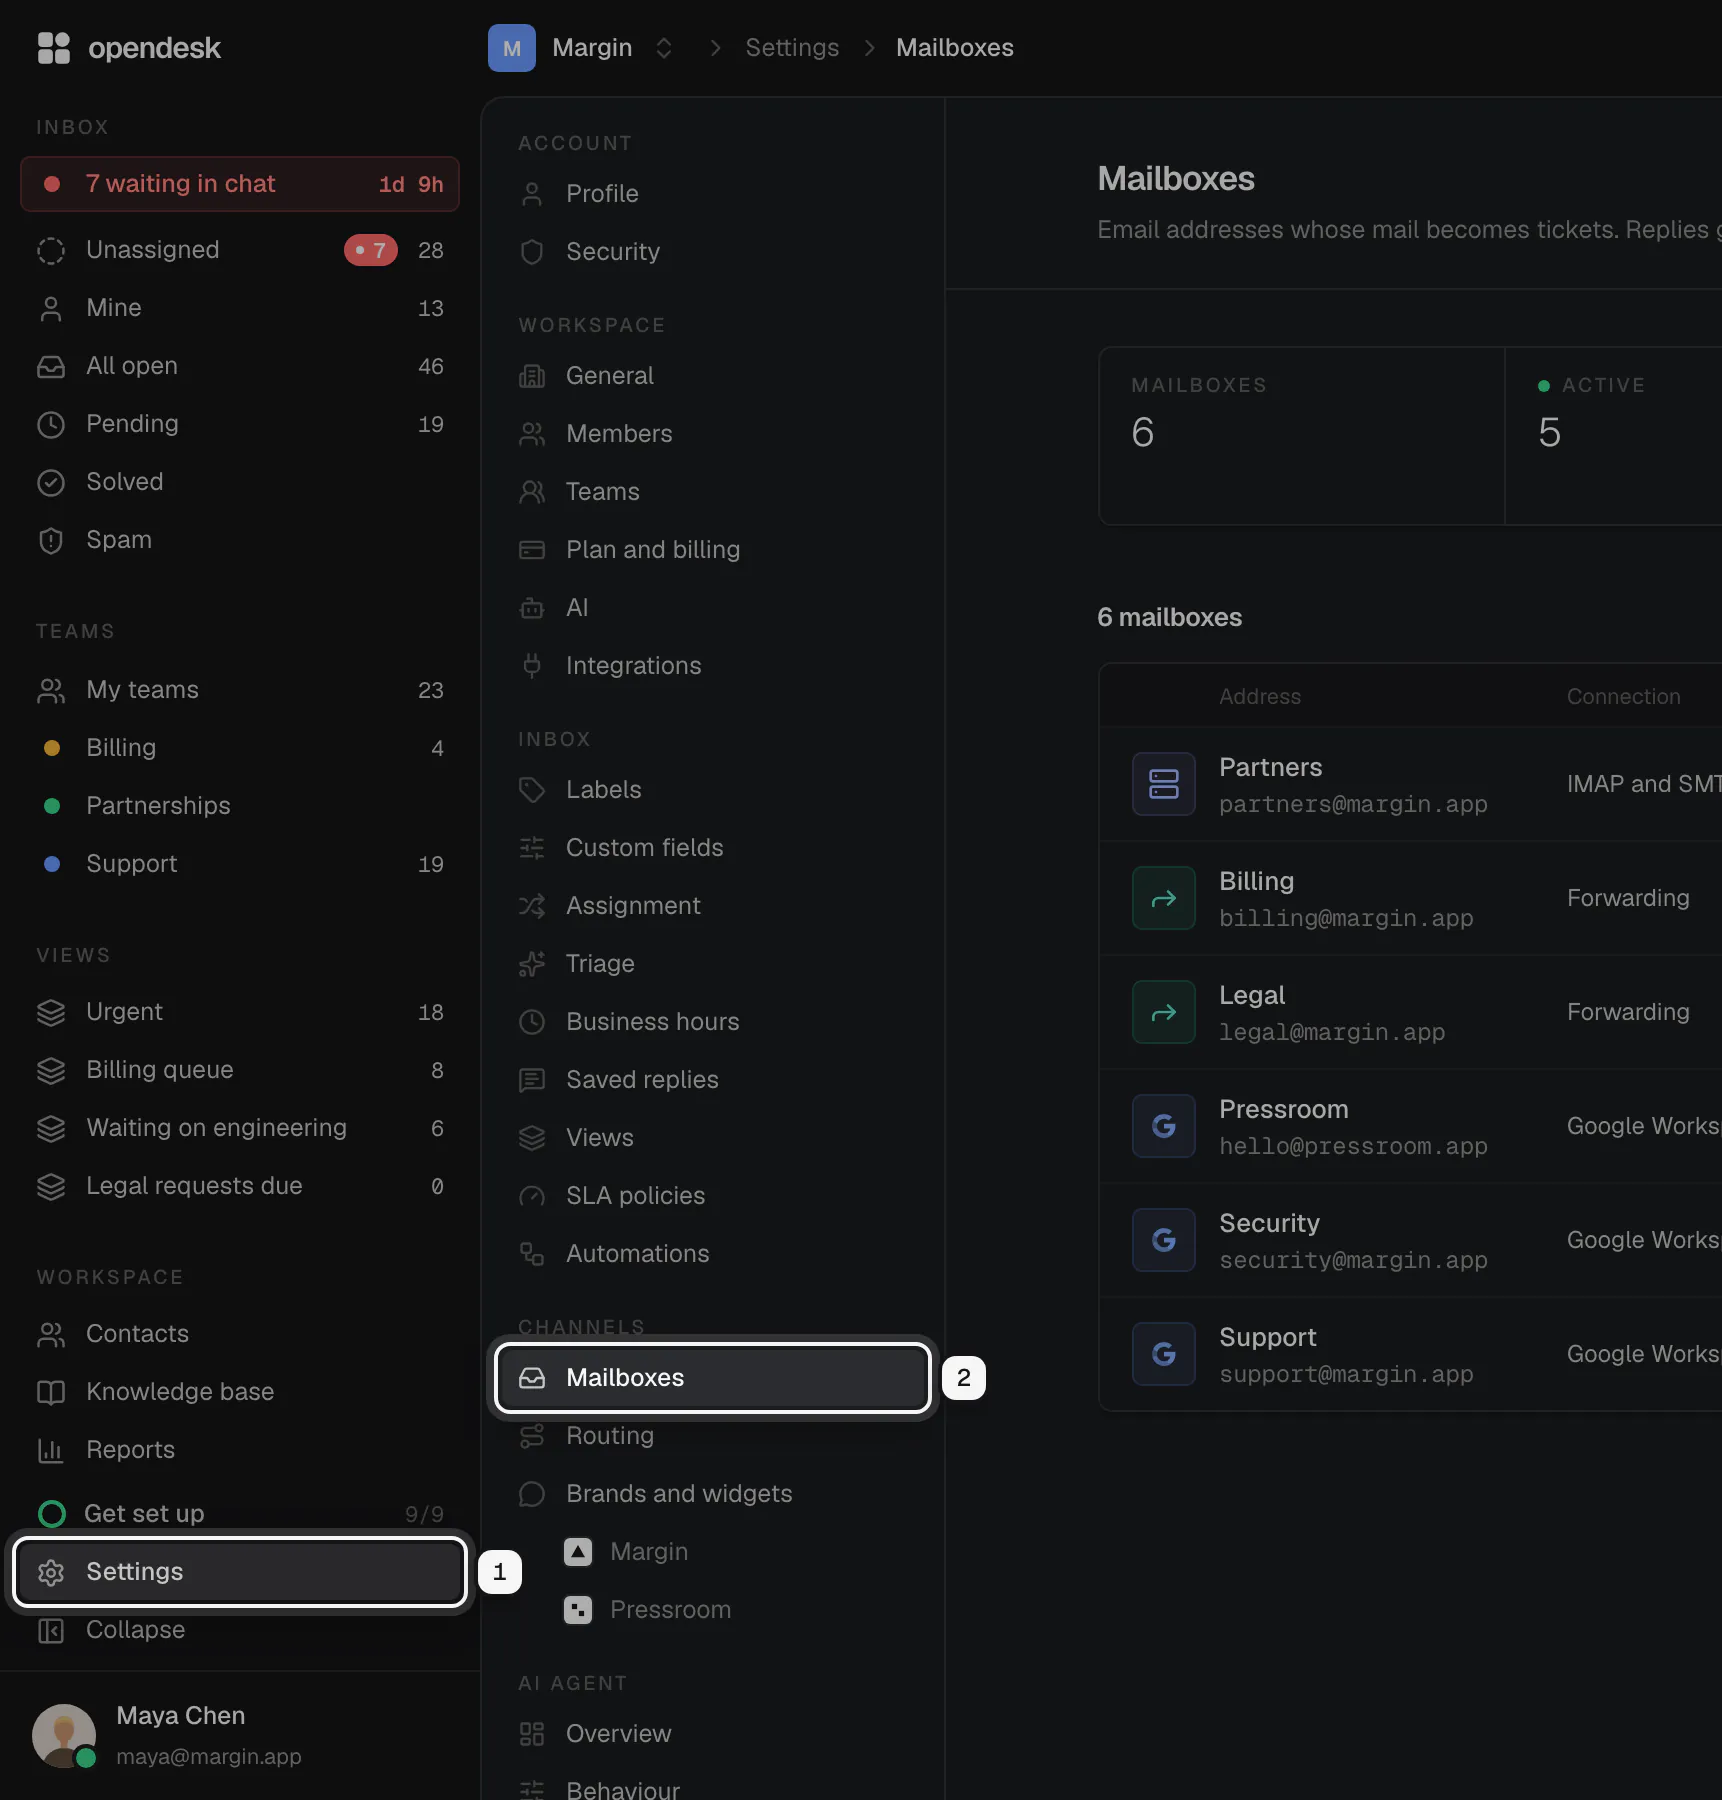Open Get set up checklist
This screenshot has width=1722, height=1800.
coord(240,1514)
